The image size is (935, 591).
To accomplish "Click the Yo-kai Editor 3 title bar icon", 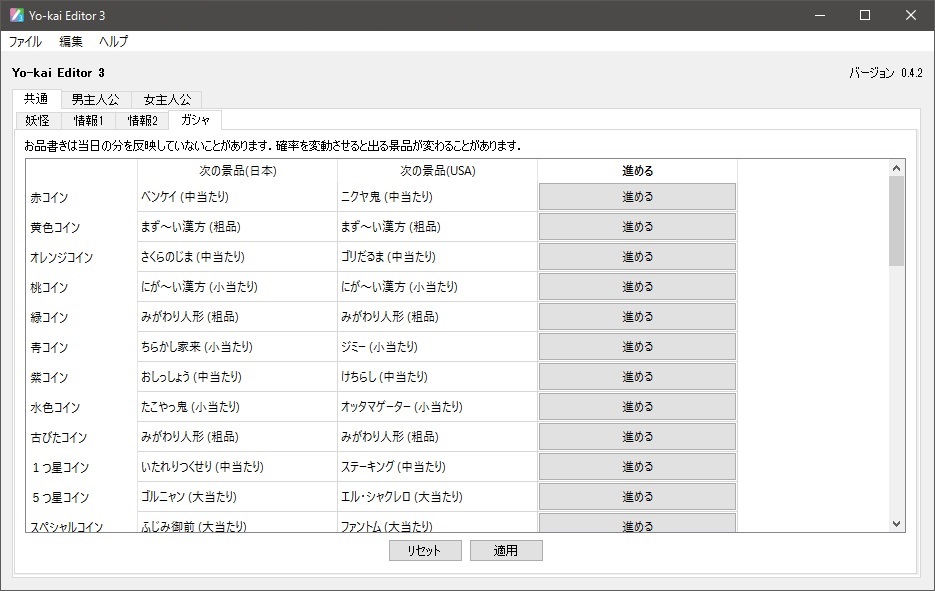I will click(x=17, y=16).
